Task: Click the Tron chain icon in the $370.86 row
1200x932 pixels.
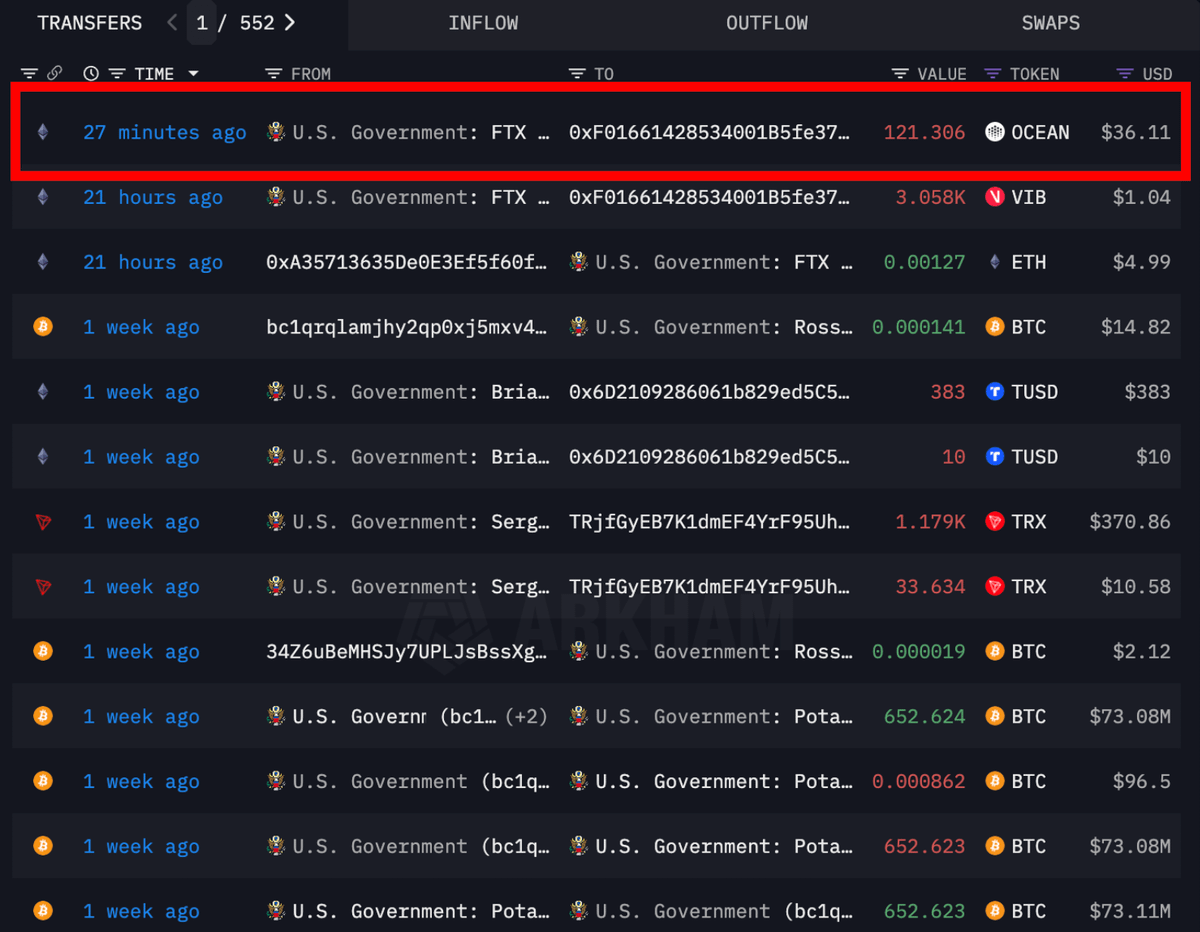Action: 42,522
